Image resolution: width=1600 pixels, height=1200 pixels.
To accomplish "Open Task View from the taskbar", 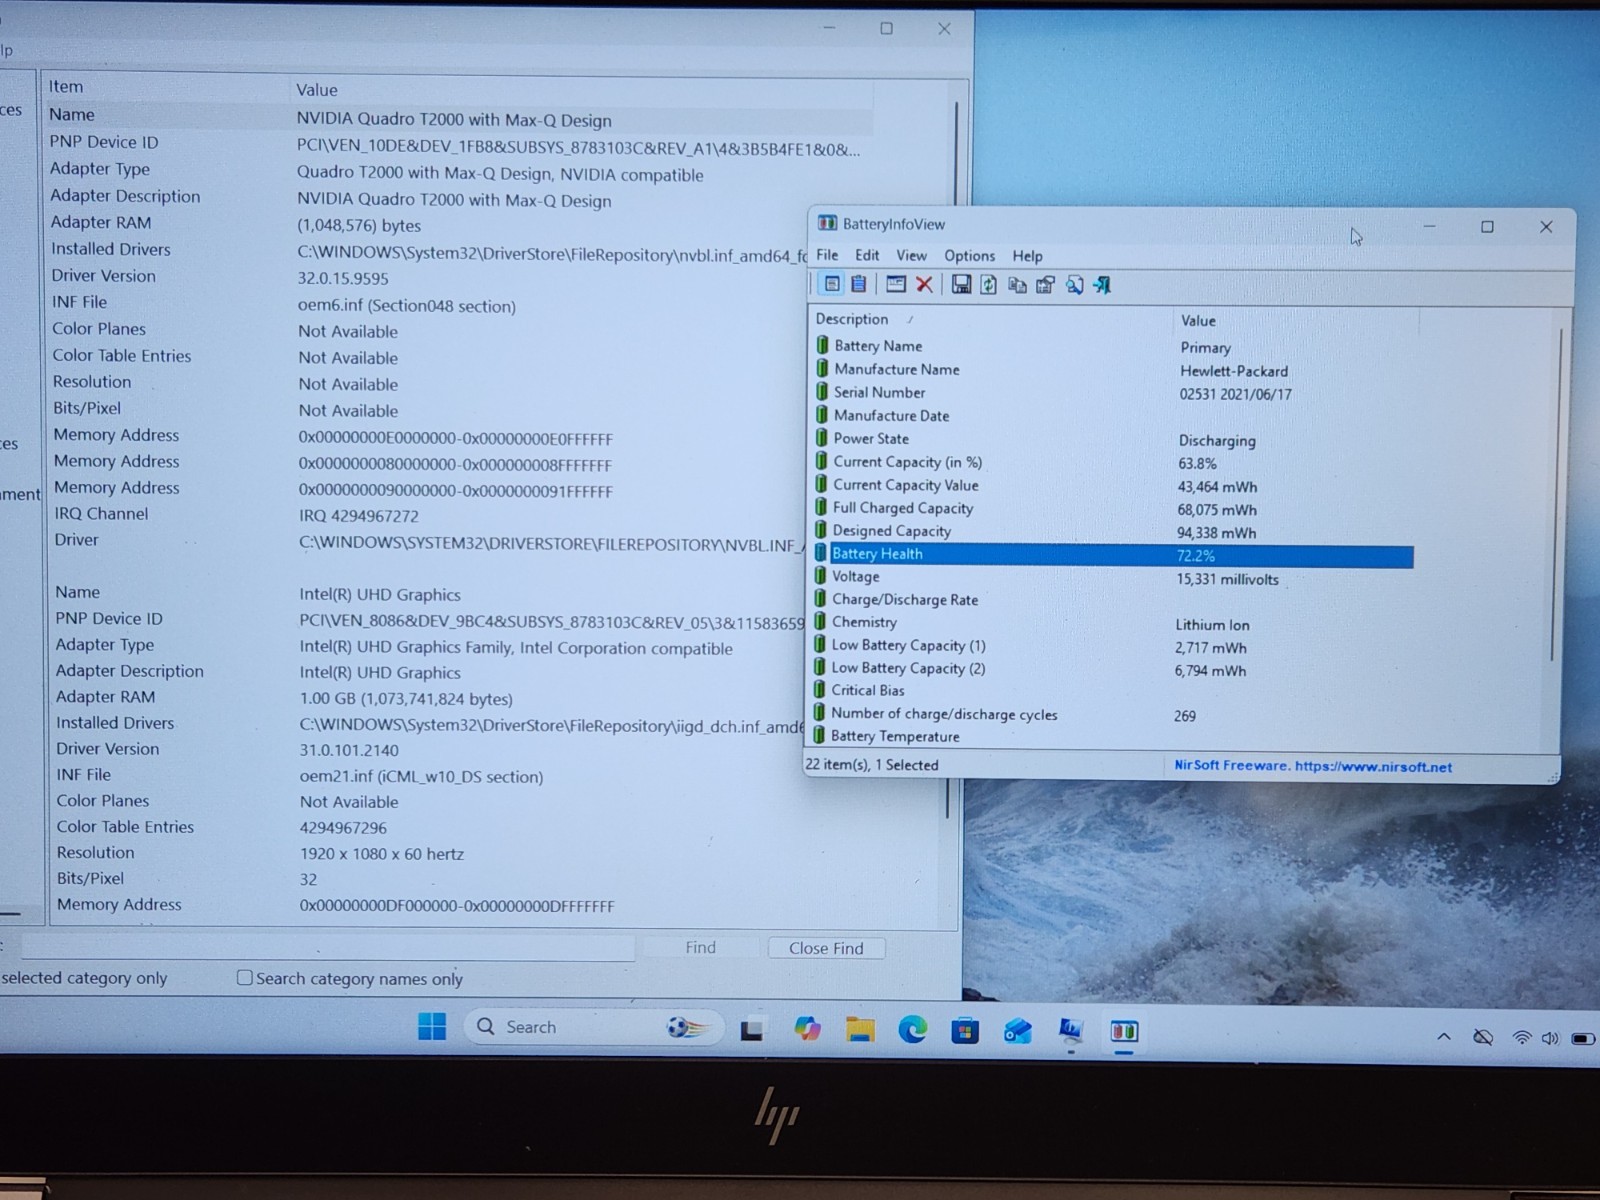I will click(x=752, y=1029).
